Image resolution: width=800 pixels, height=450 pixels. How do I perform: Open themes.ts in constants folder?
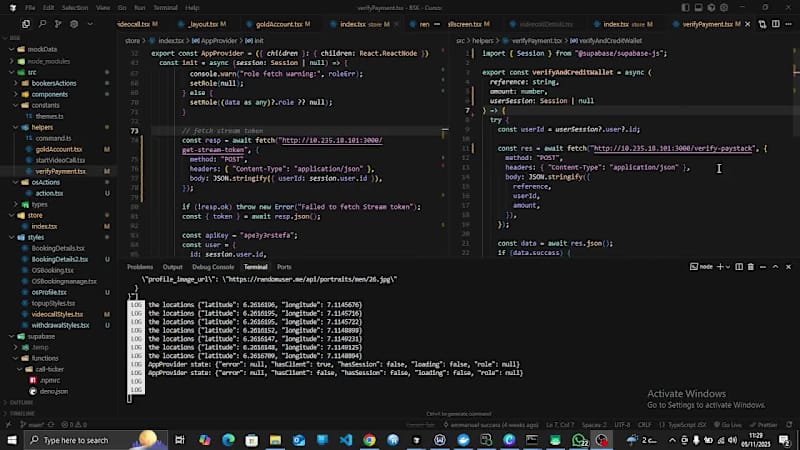coord(49,116)
